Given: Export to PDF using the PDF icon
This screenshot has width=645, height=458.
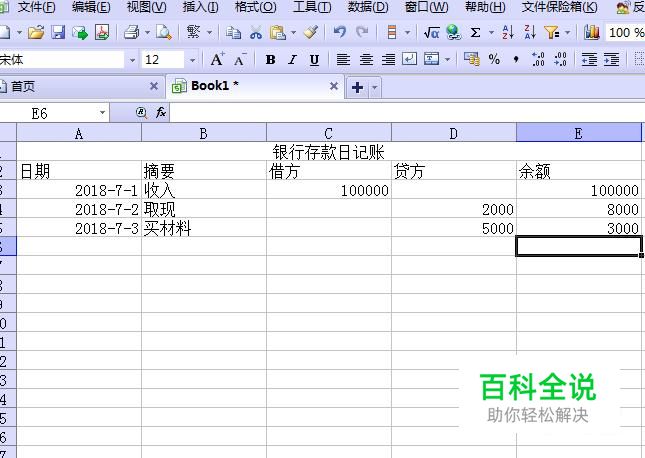Looking at the screenshot, I should 102,33.
